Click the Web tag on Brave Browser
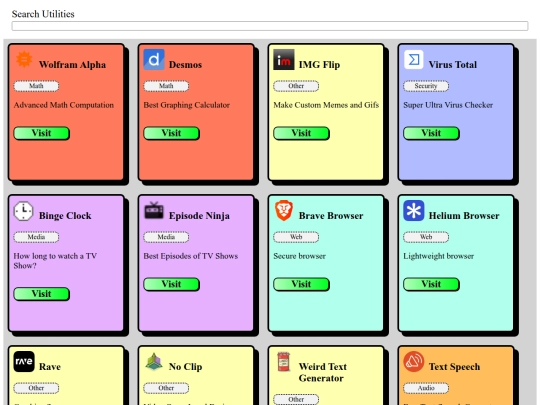Viewport: 540px width, 405px height. pyautogui.click(x=296, y=237)
